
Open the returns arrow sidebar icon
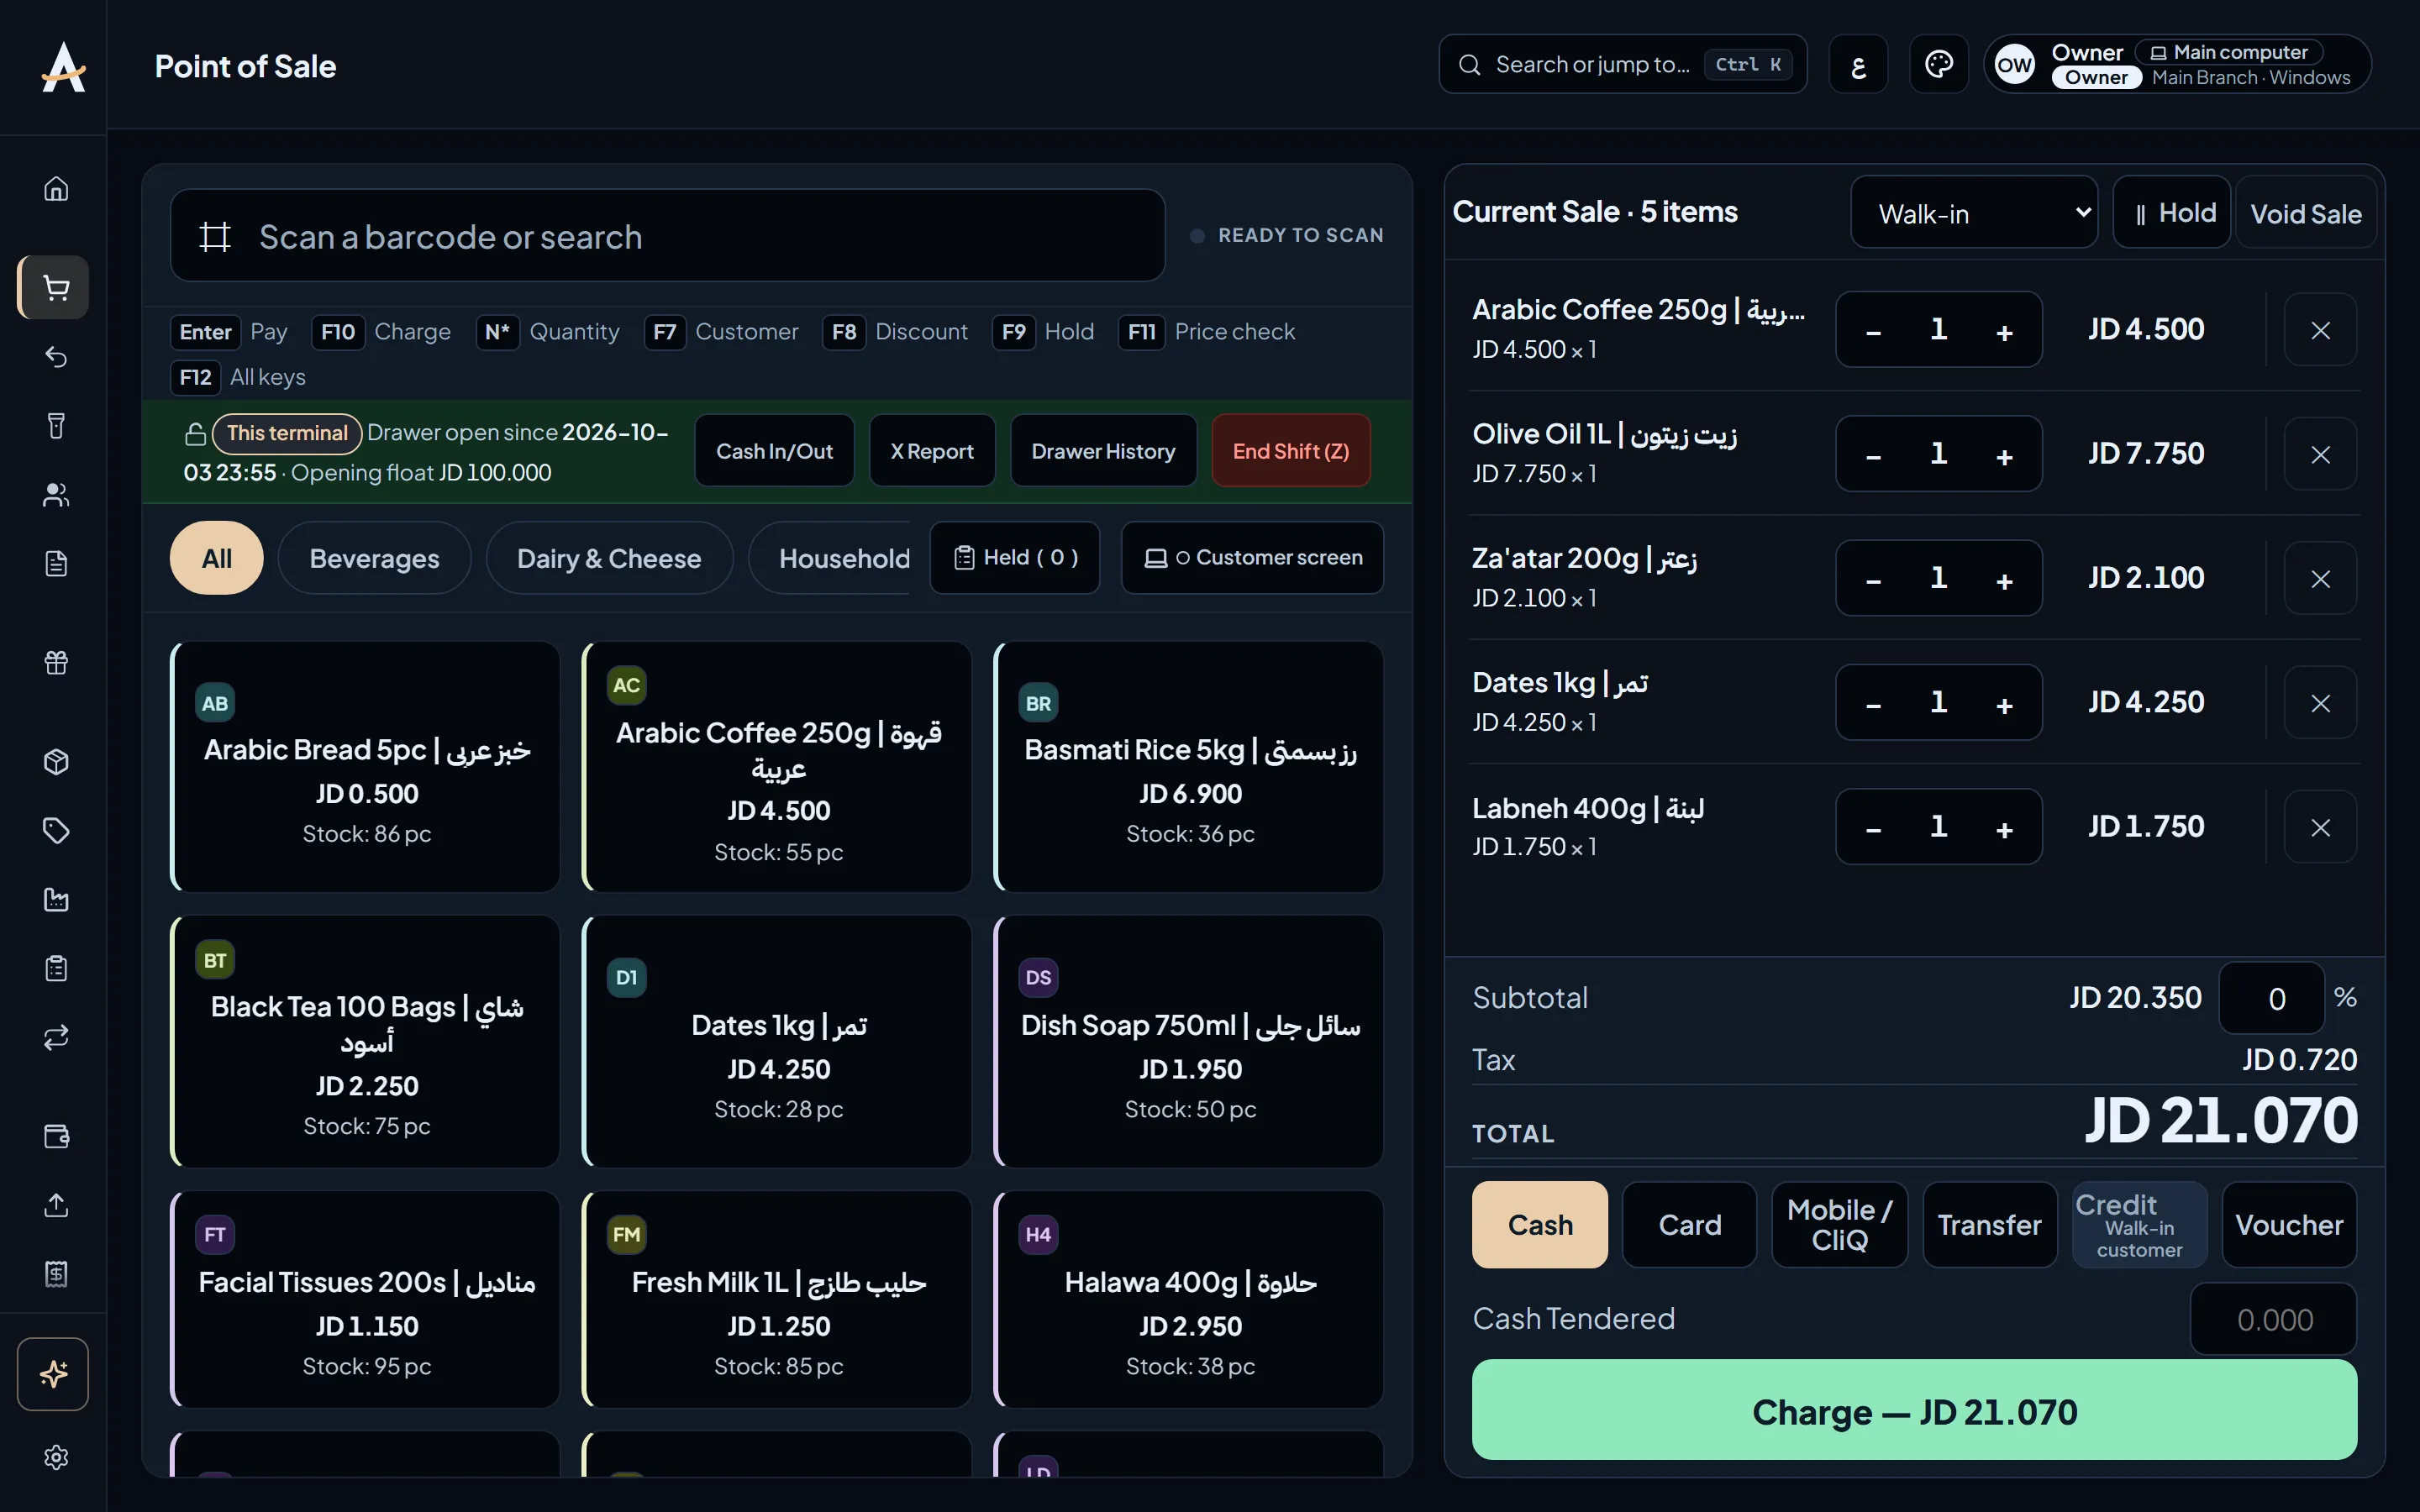56,357
